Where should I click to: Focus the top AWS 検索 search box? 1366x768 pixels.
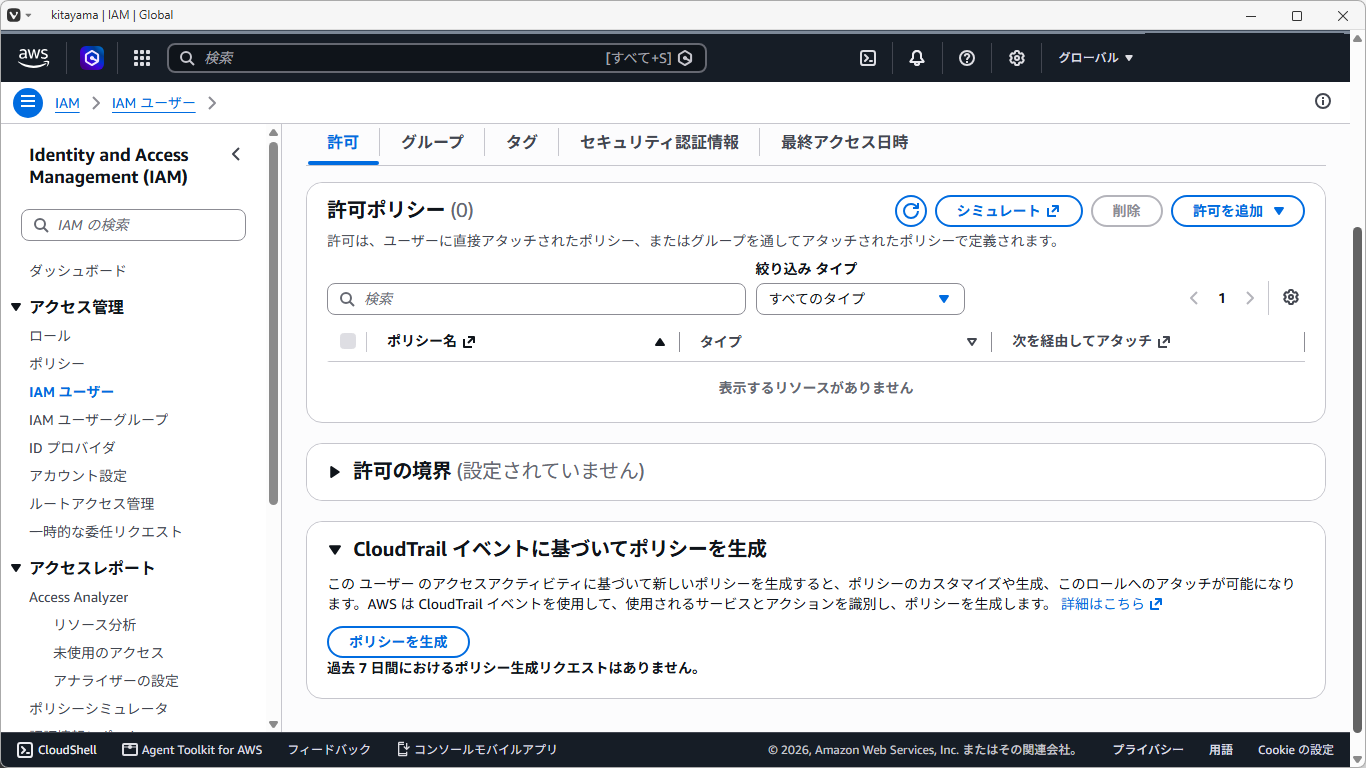pyautogui.click(x=437, y=58)
